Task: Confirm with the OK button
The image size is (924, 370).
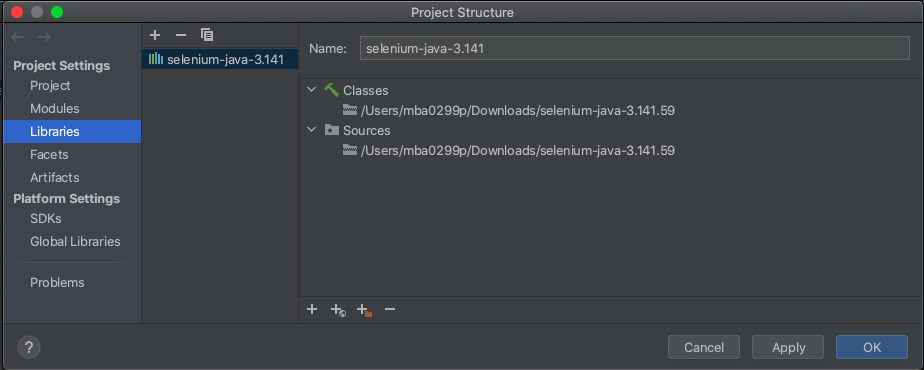Action: click(x=872, y=347)
